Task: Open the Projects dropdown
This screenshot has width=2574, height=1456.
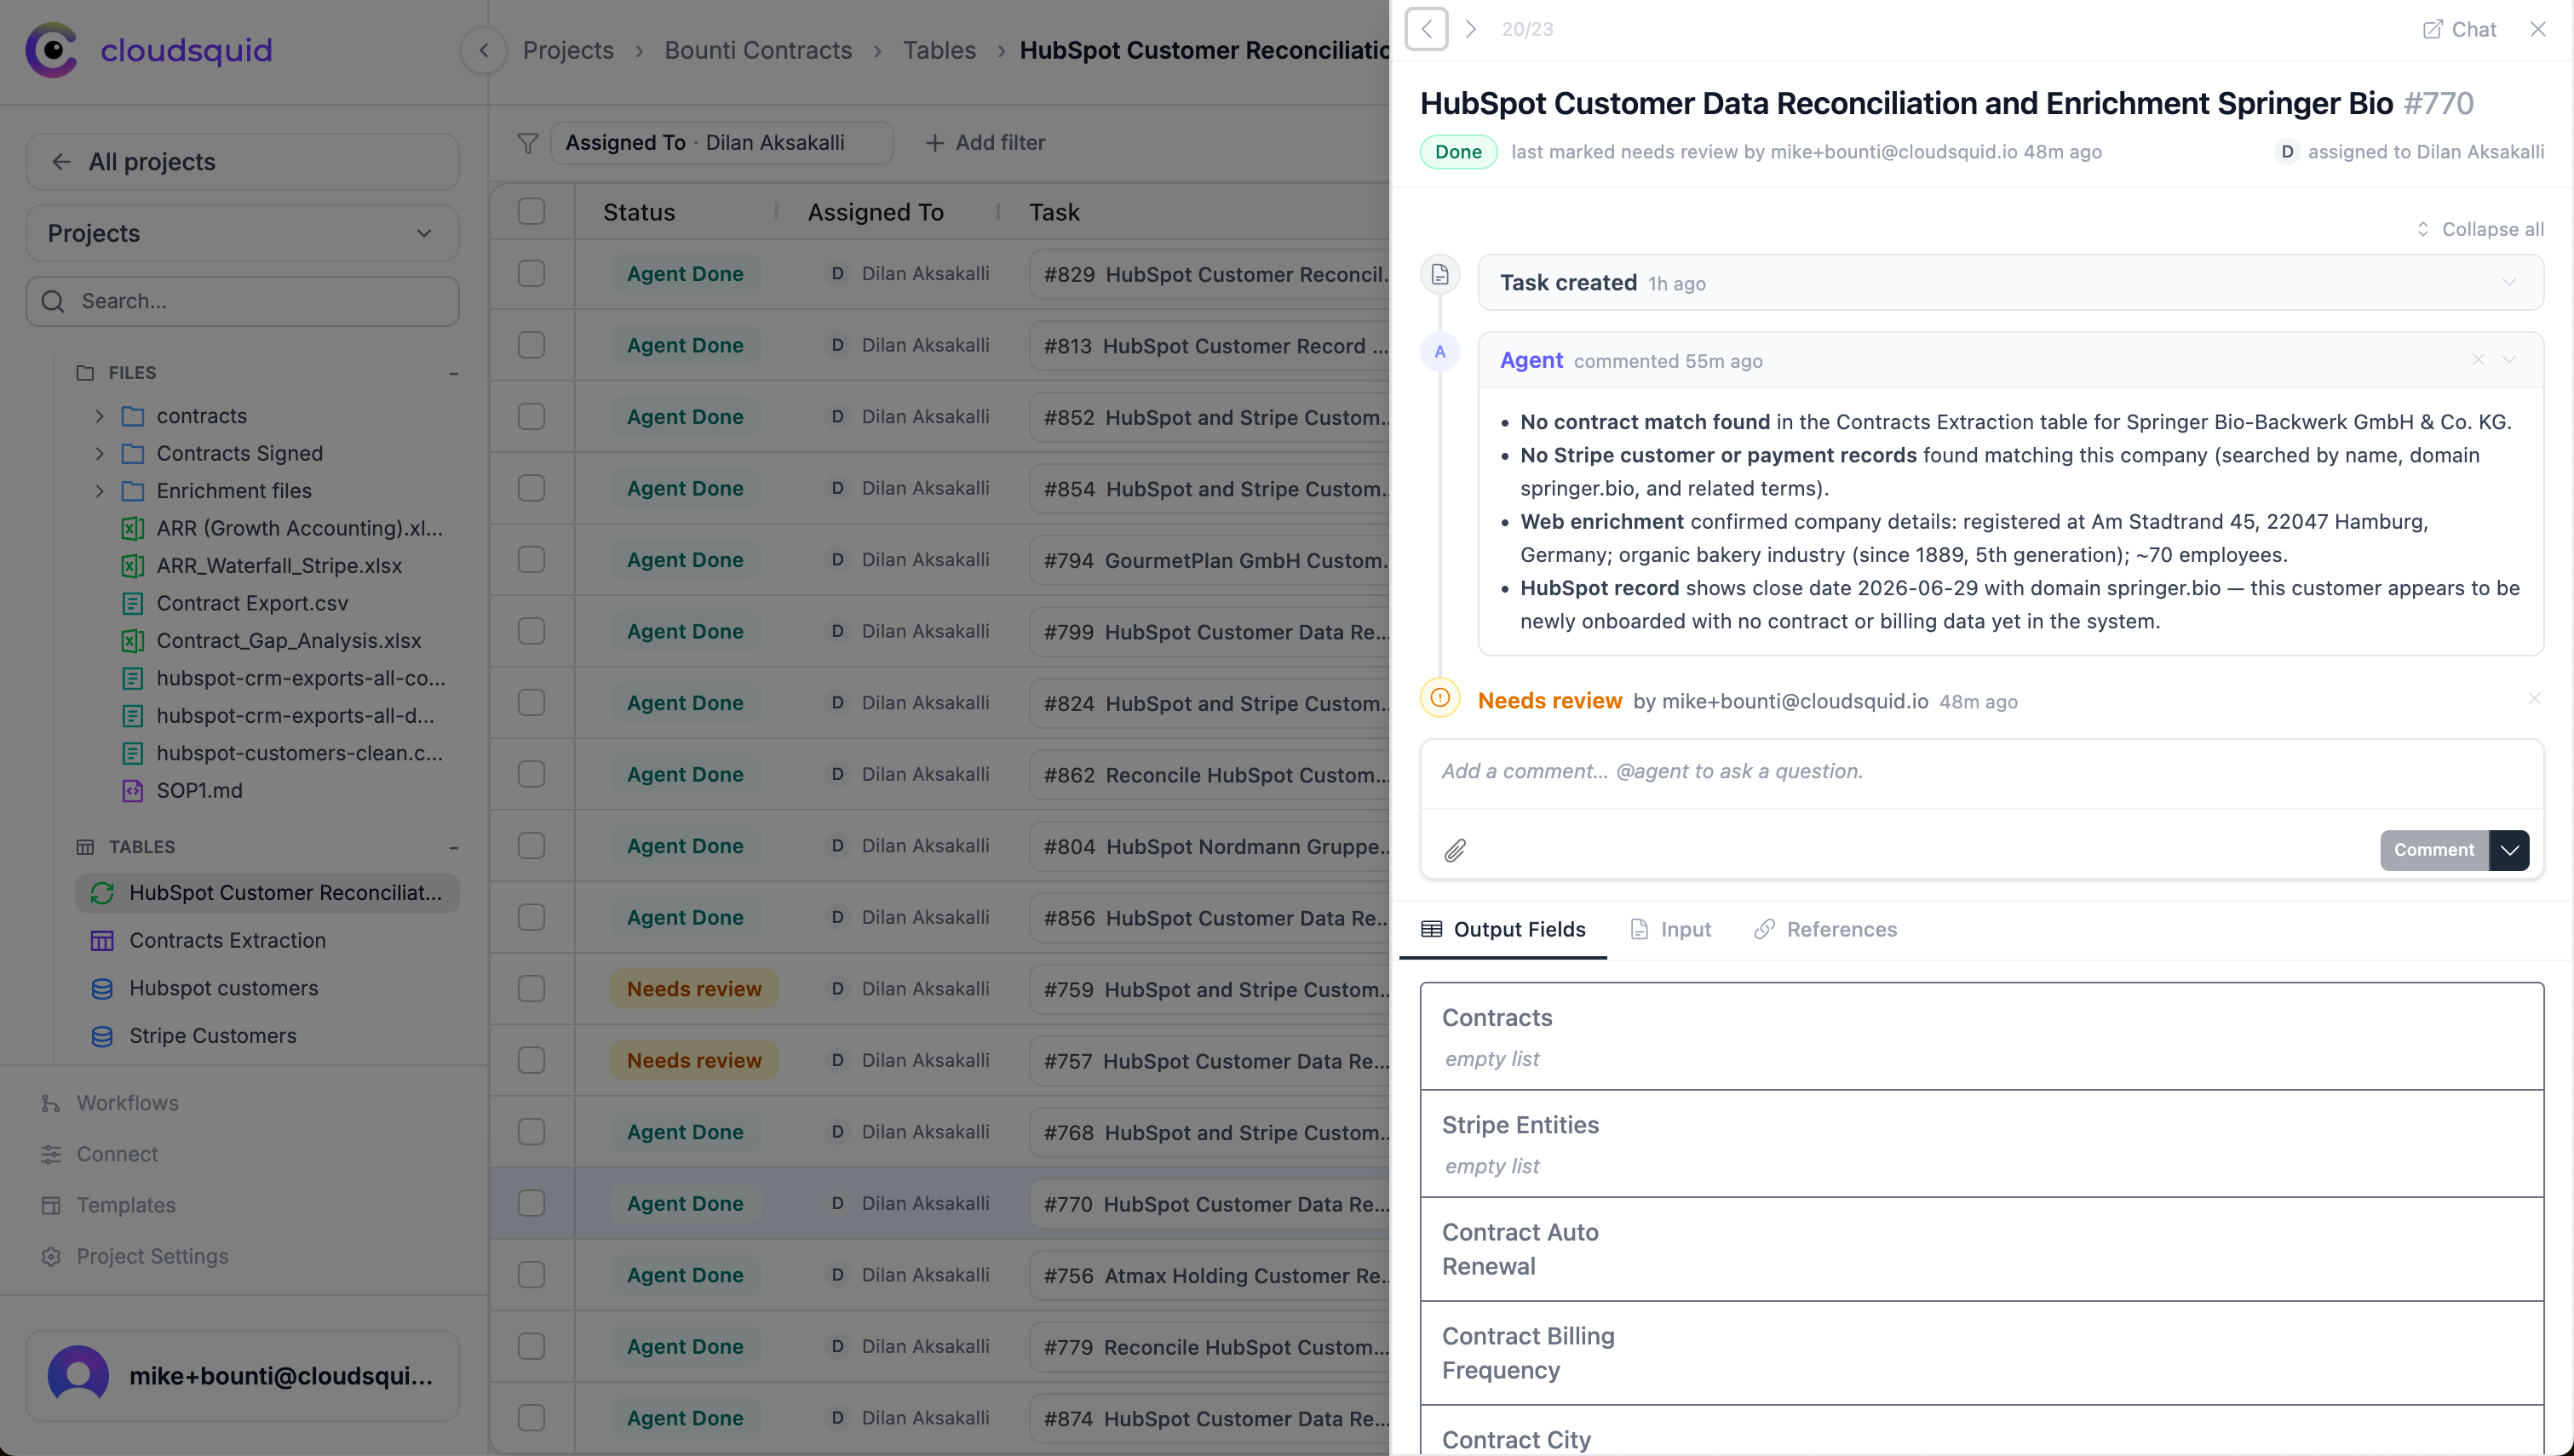Action: (x=243, y=233)
